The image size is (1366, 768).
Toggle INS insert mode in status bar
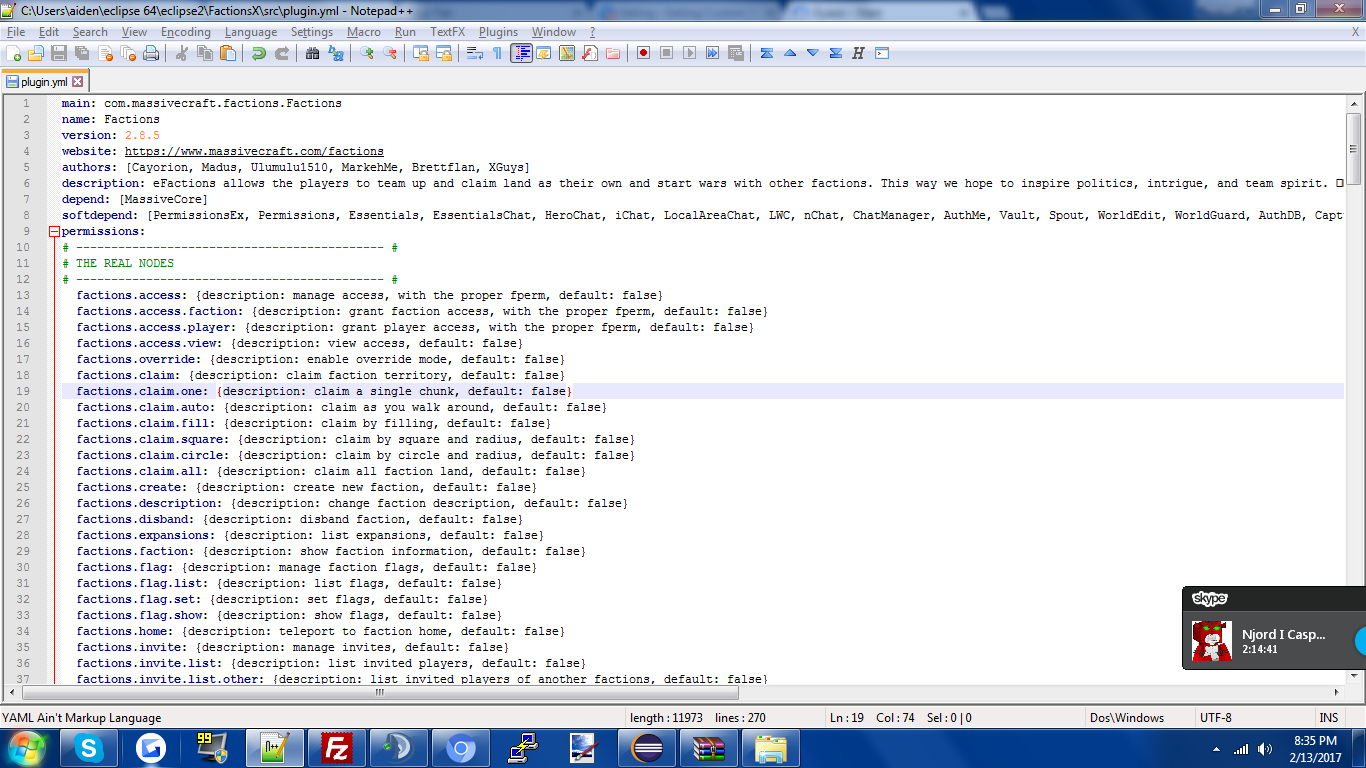1329,717
